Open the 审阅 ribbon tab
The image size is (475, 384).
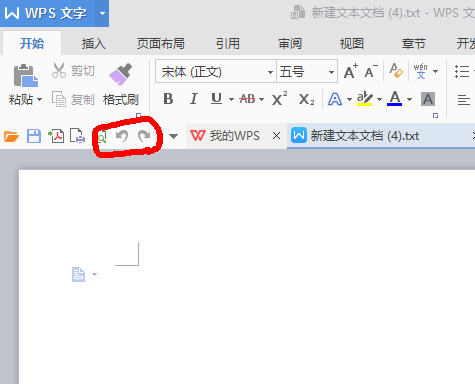tap(290, 43)
